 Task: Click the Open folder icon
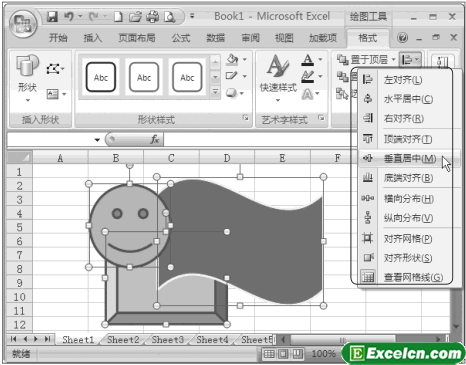[135, 17]
